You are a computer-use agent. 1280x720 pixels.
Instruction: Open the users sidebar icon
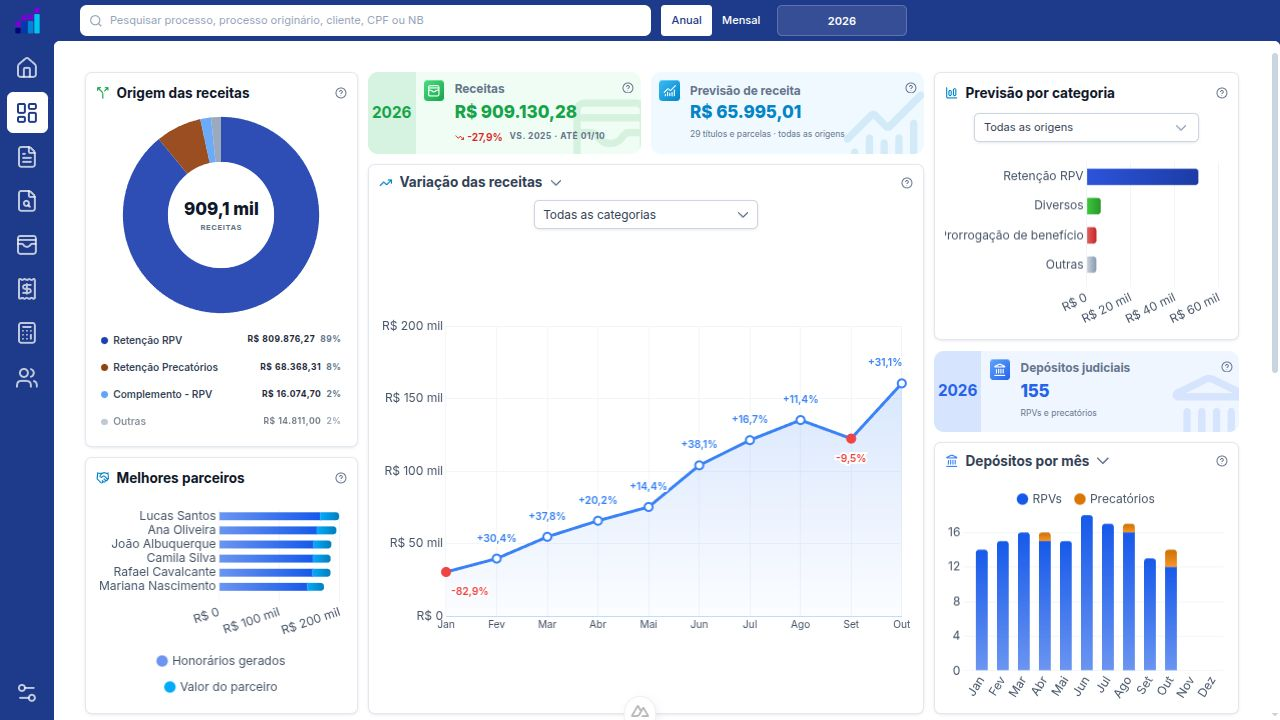27,378
